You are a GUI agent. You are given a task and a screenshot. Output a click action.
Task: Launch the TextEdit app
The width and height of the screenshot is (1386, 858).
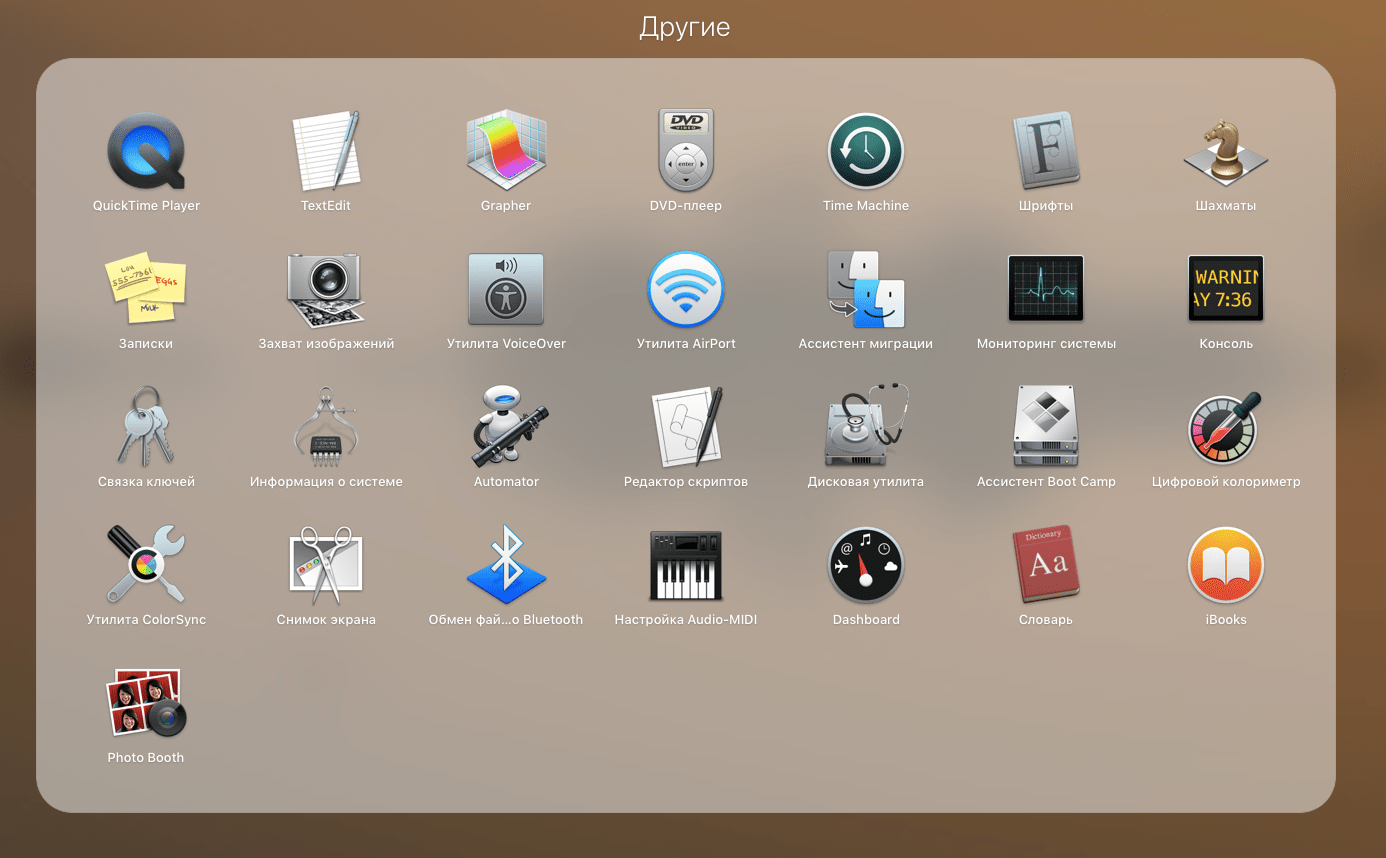(x=326, y=151)
